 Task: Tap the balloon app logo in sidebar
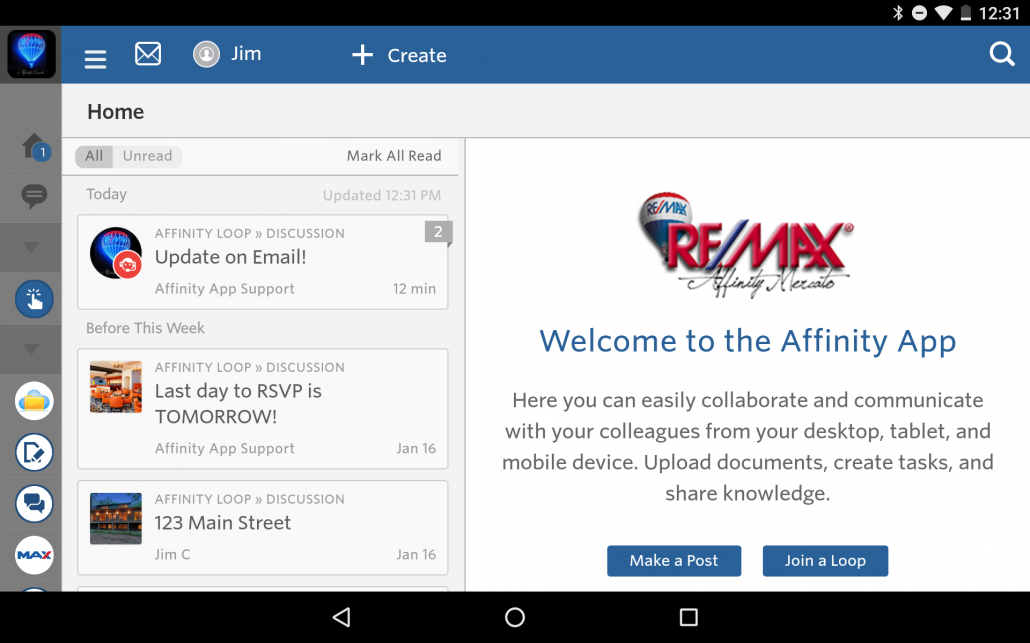(31, 54)
